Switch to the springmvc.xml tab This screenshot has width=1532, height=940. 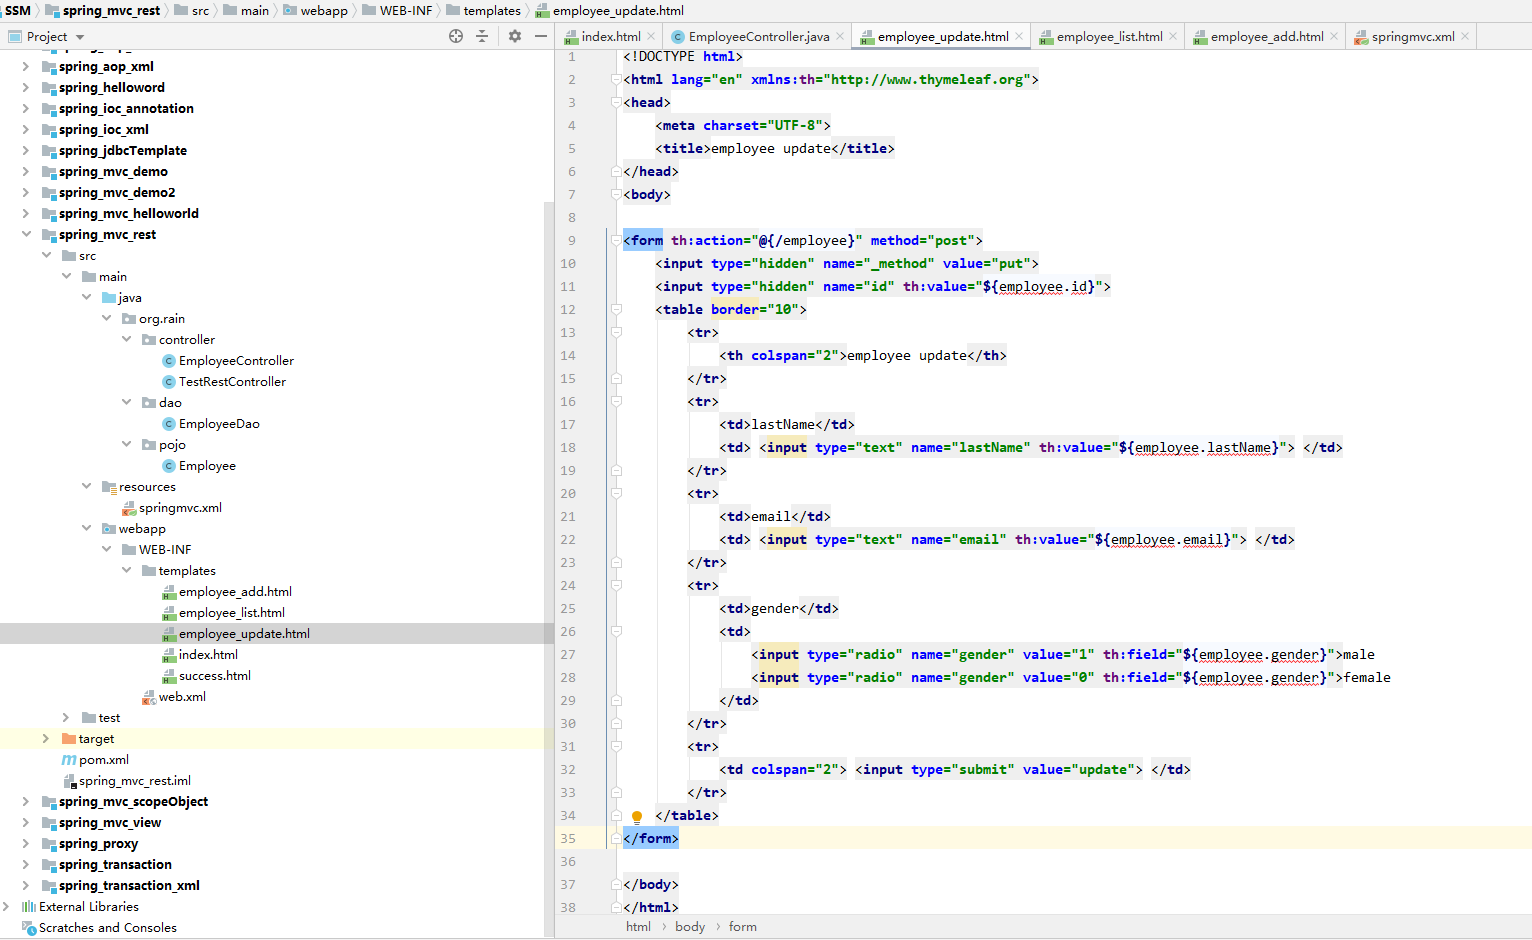[x=1413, y=36]
